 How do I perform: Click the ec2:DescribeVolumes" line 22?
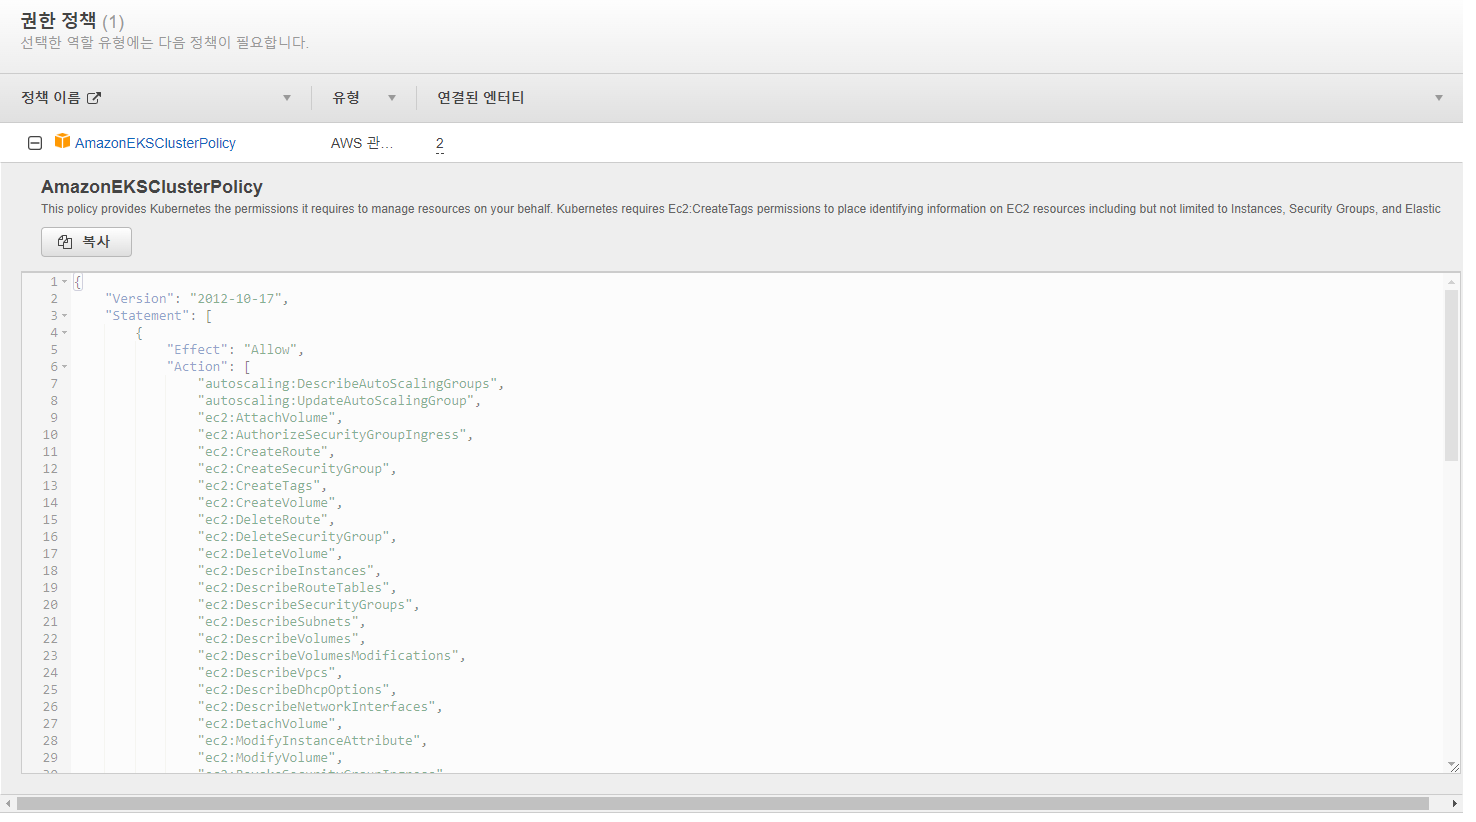(282, 639)
